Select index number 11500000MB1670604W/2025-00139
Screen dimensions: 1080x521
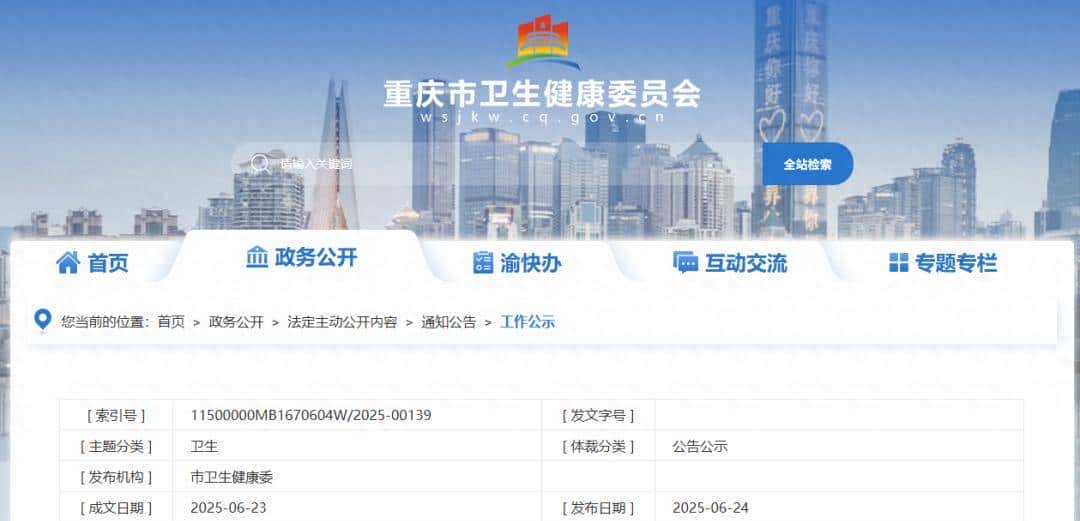311,416
